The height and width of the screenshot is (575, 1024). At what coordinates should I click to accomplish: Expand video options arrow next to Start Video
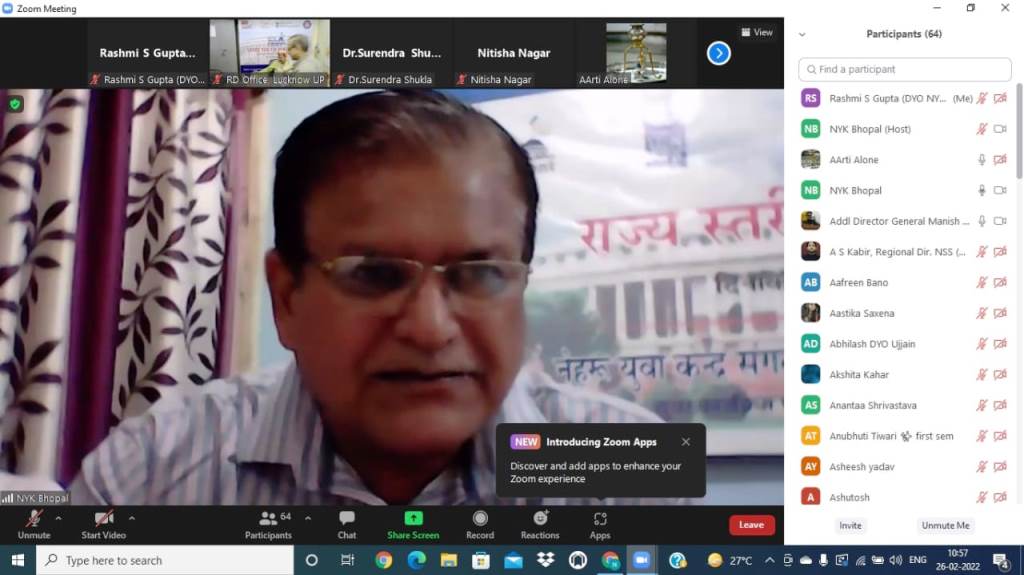point(132,518)
